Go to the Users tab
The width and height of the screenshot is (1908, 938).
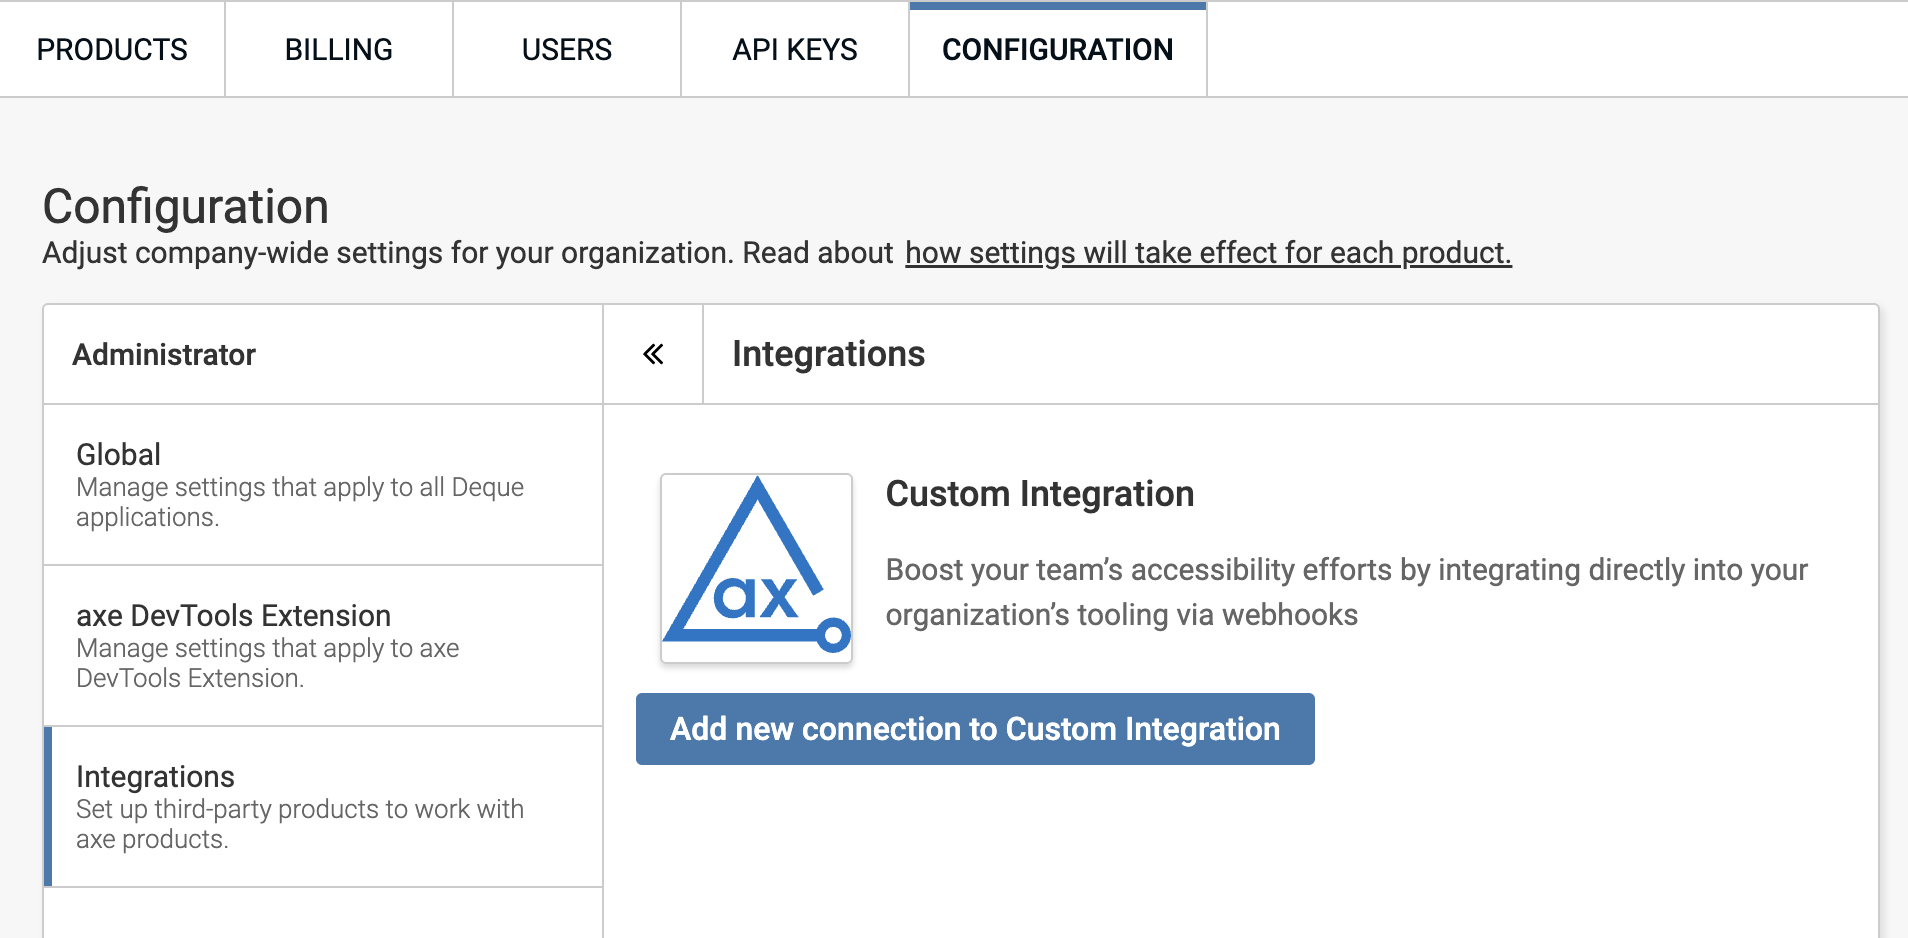tap(565, 49)
